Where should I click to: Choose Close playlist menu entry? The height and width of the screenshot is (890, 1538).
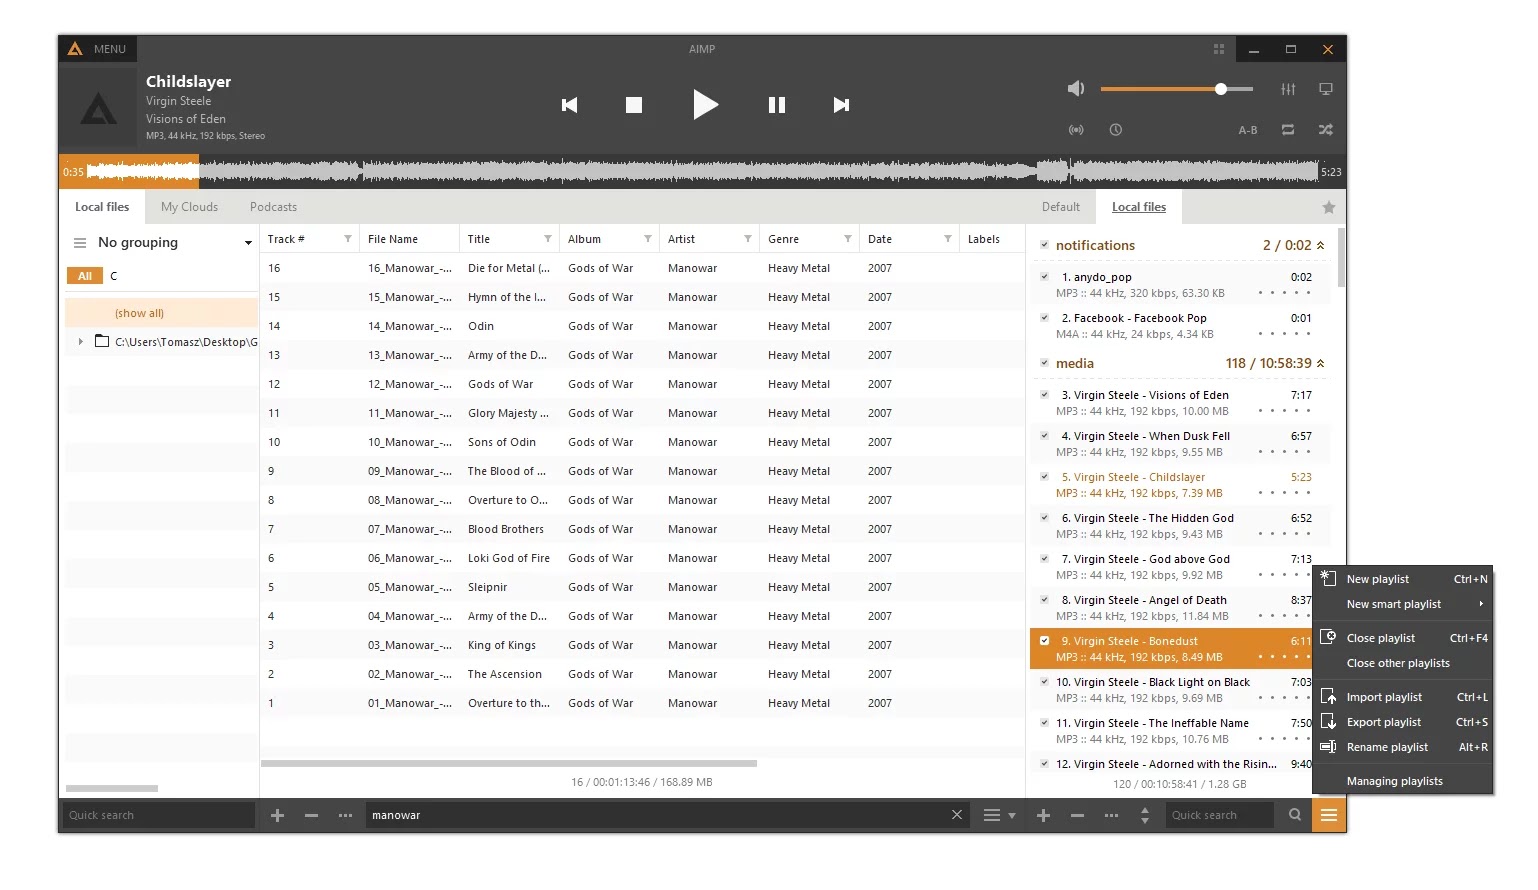[1403, 638]
